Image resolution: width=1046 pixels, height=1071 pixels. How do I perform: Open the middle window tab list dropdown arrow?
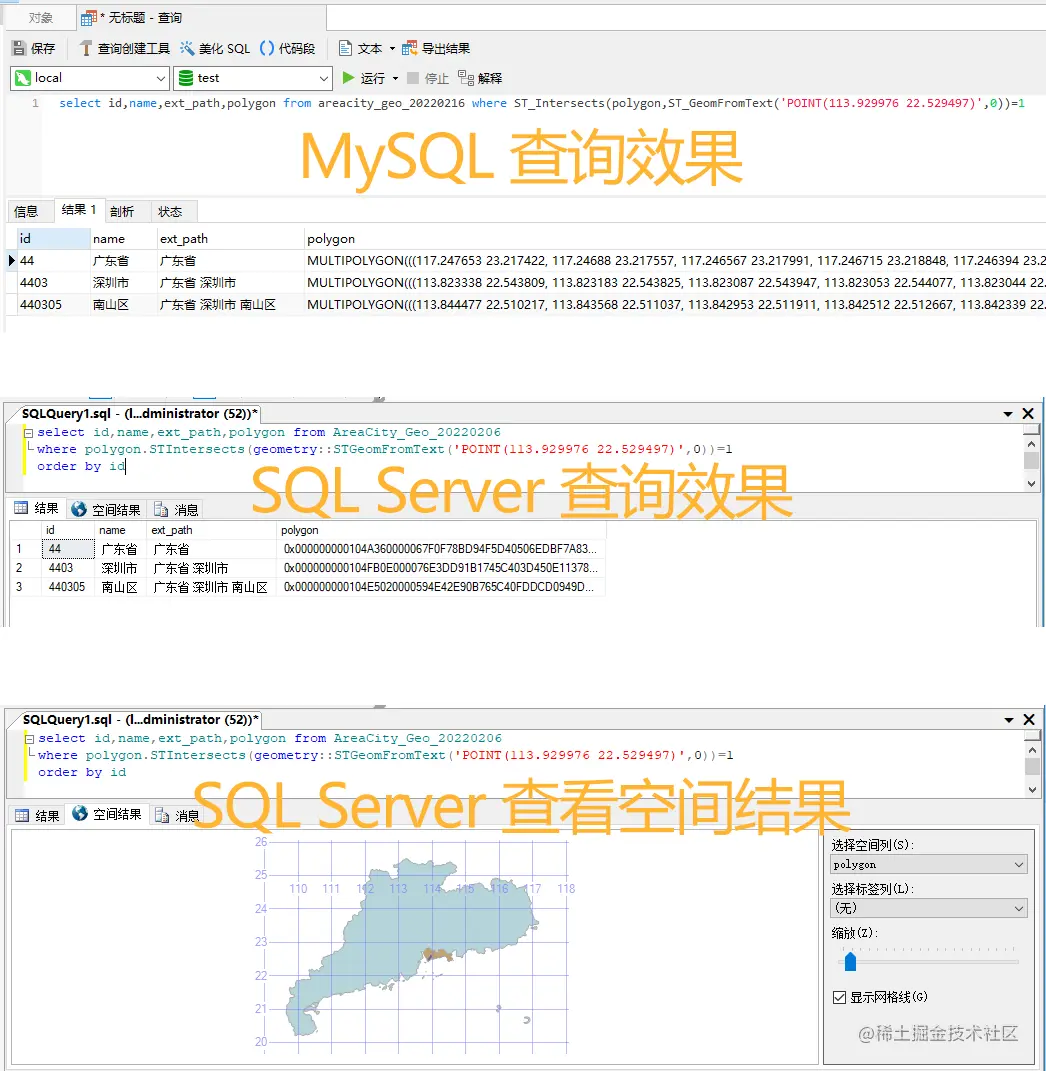click(1008, 414)
